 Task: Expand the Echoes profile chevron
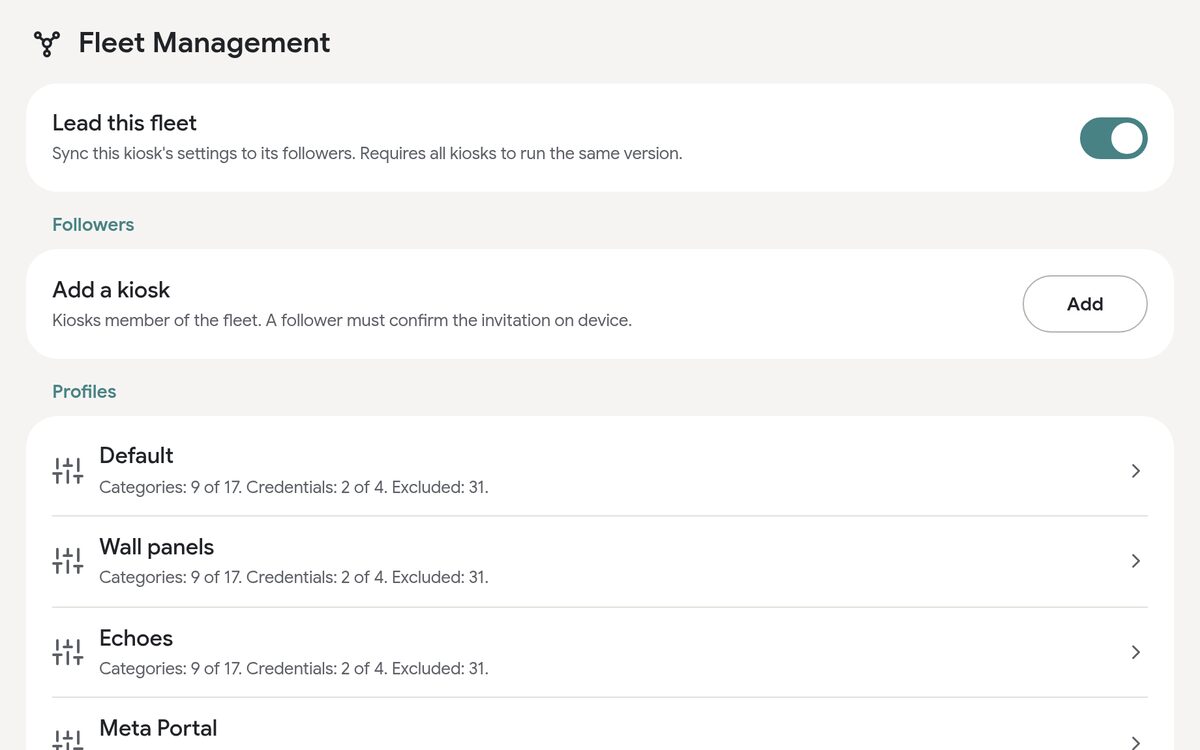(1135, 652)
